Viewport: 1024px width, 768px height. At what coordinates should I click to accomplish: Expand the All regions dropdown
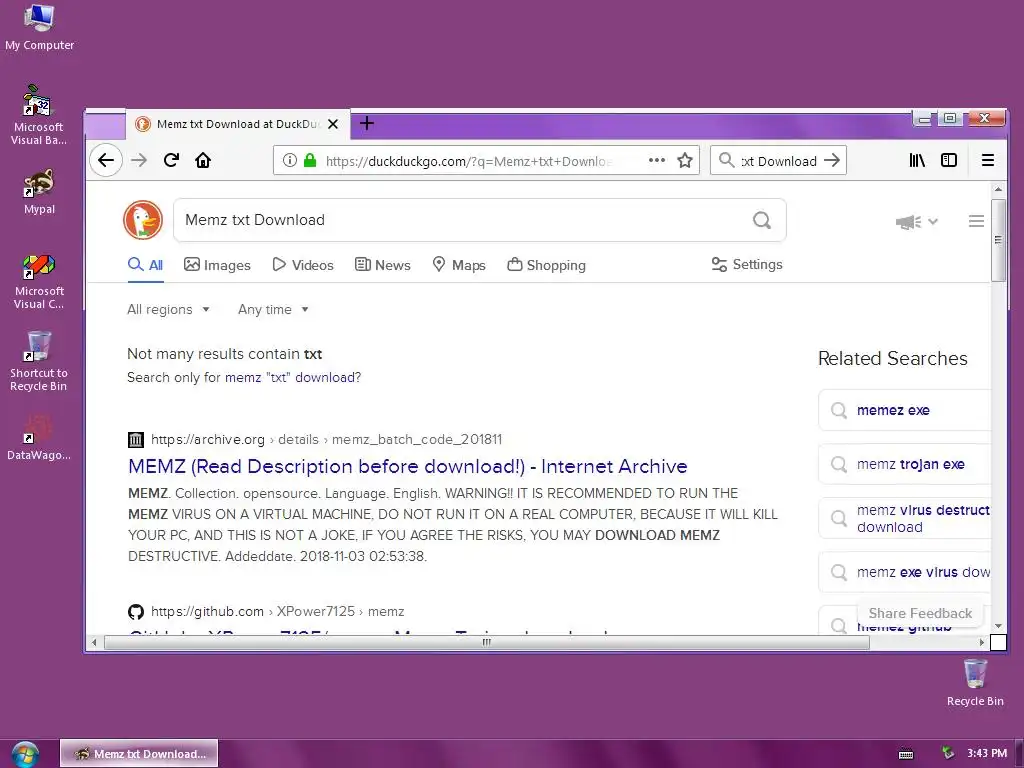(x=168, y=310)
